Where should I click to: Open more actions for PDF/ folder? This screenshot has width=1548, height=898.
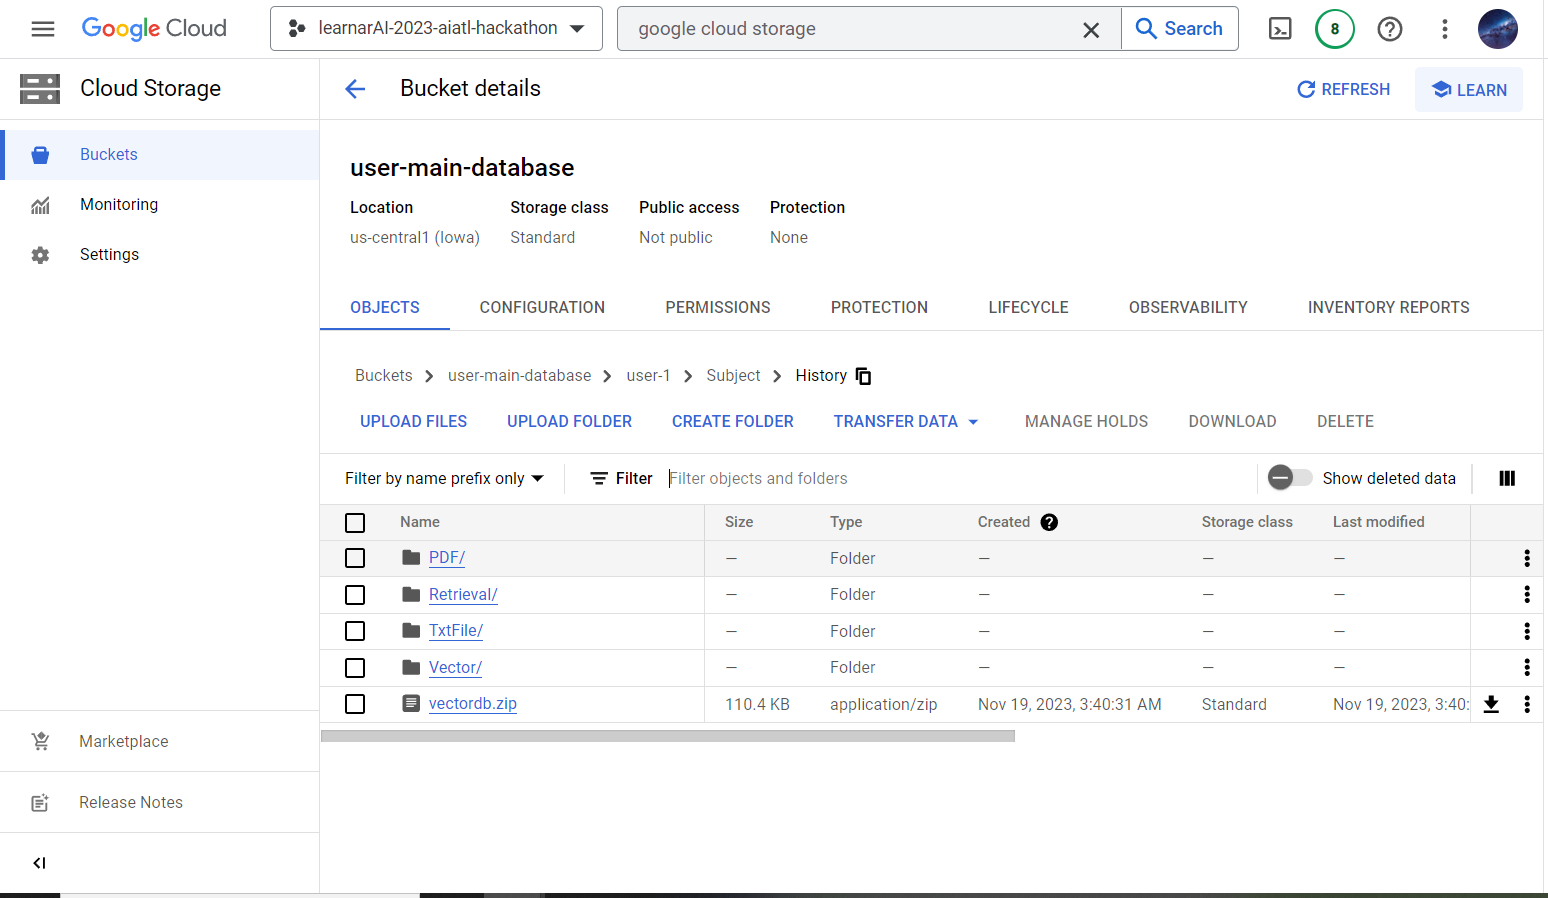click(1526, 558)
